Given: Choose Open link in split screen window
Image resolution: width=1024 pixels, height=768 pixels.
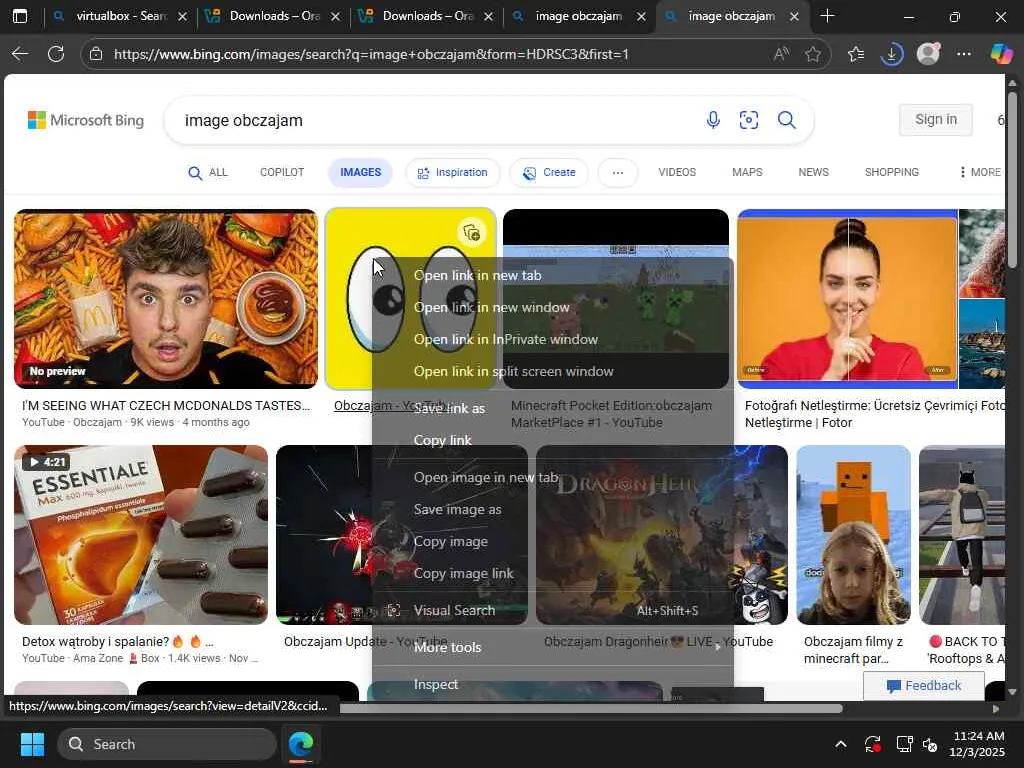Looking at the screenshot, I should pyautogui.click(x=552, y=372).
